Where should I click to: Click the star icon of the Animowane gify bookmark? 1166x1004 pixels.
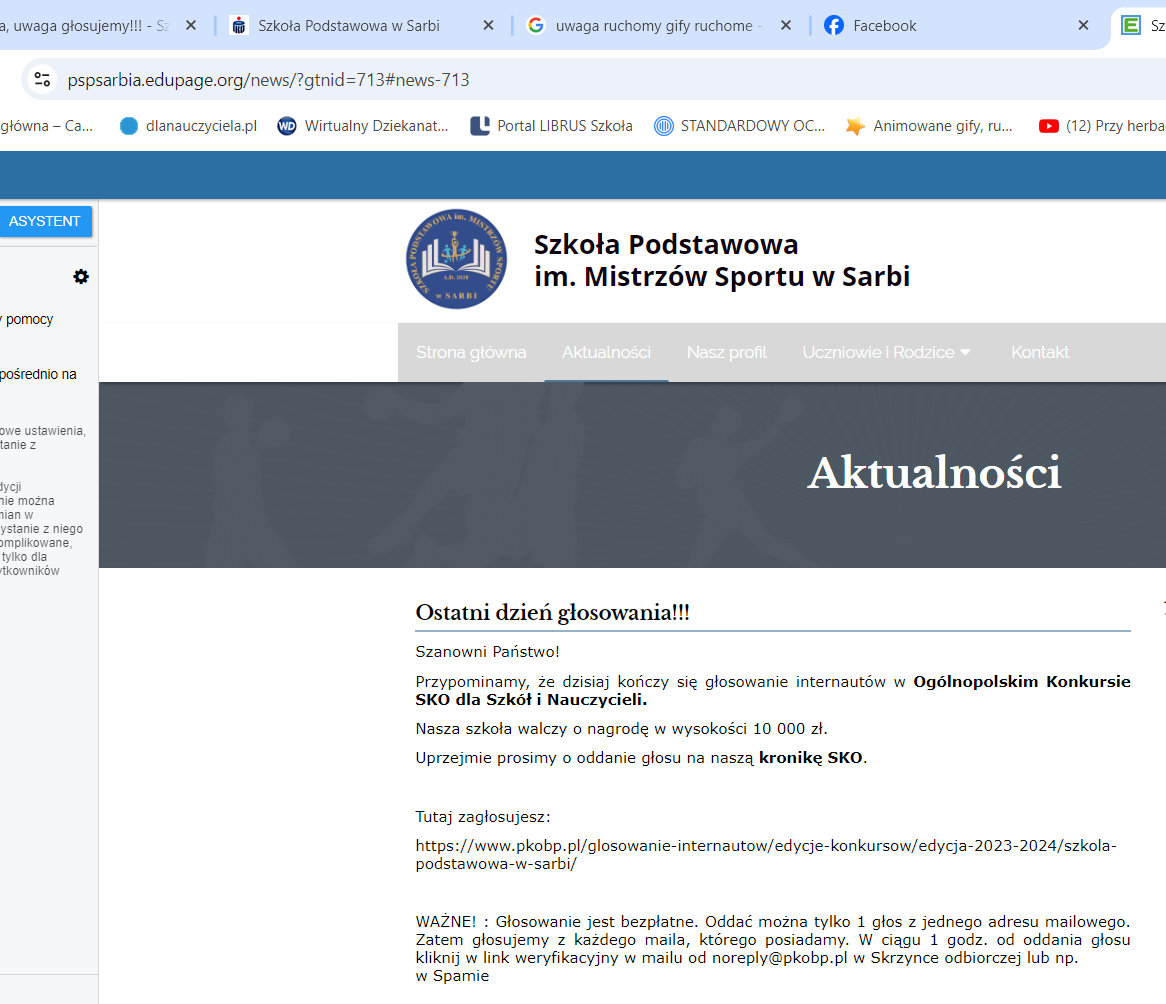[x=855, y=126]
